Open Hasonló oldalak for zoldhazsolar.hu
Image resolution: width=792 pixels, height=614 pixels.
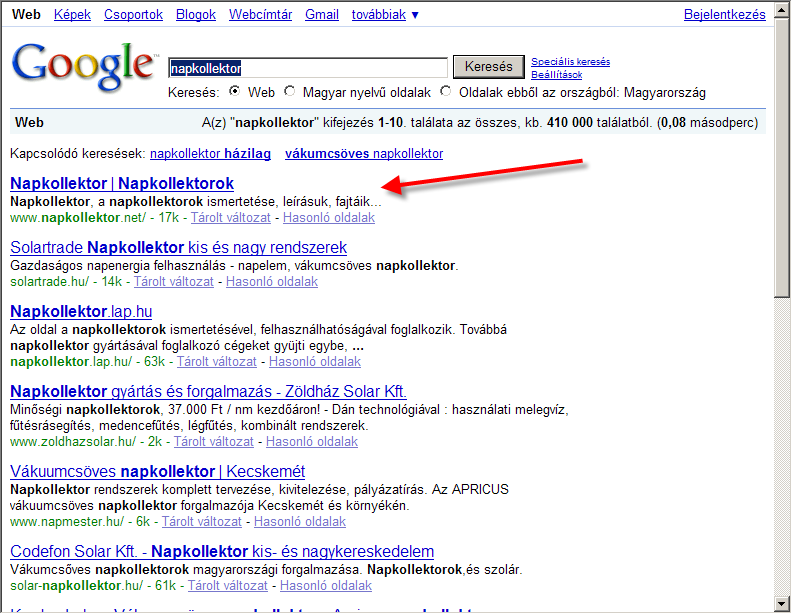point(312,441)
